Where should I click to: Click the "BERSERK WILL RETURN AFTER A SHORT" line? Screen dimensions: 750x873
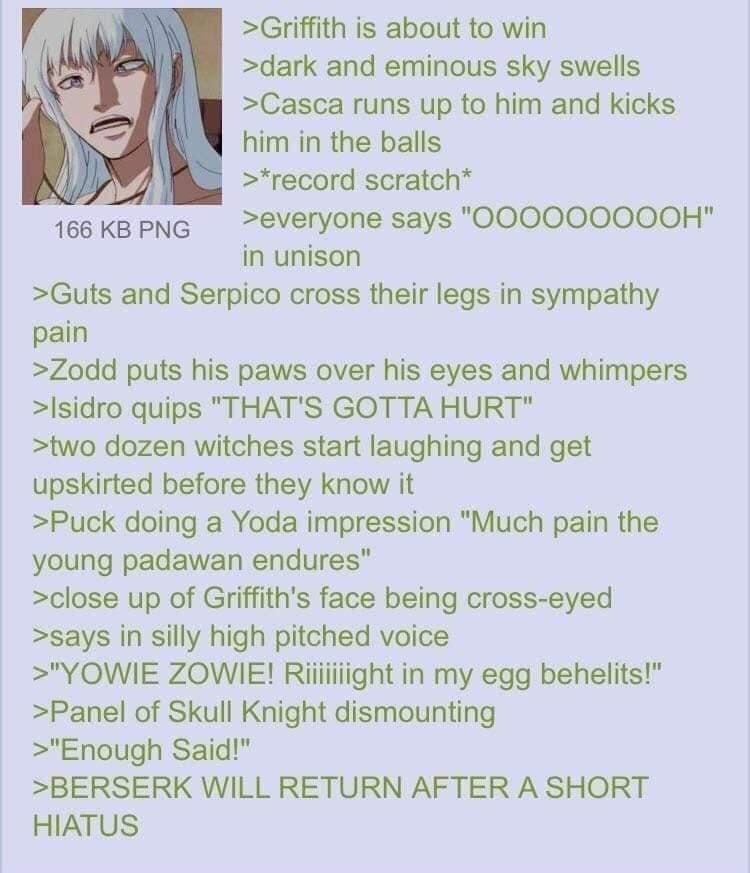coord(341,788)
